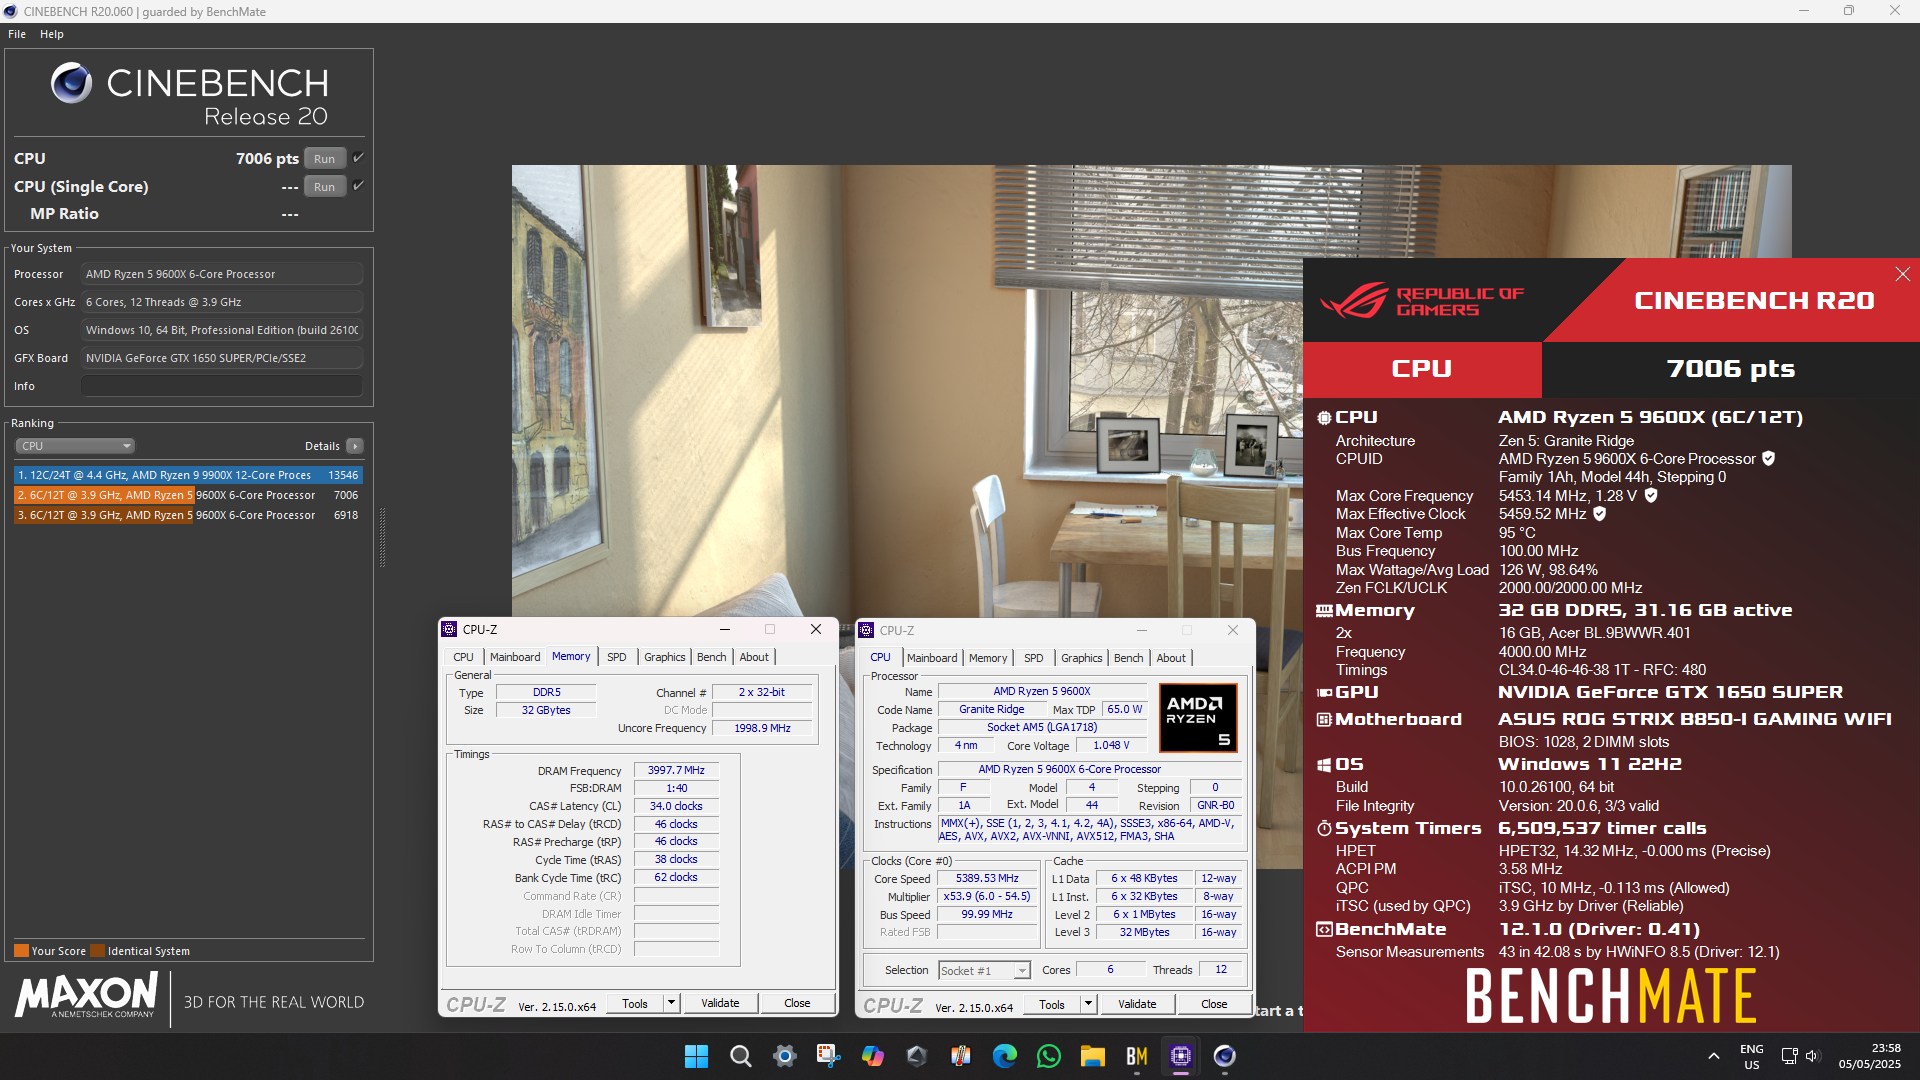Click the Identical System legend swatch
Viewport: 1920px width, 1080px height.
[x=97, y=951]
